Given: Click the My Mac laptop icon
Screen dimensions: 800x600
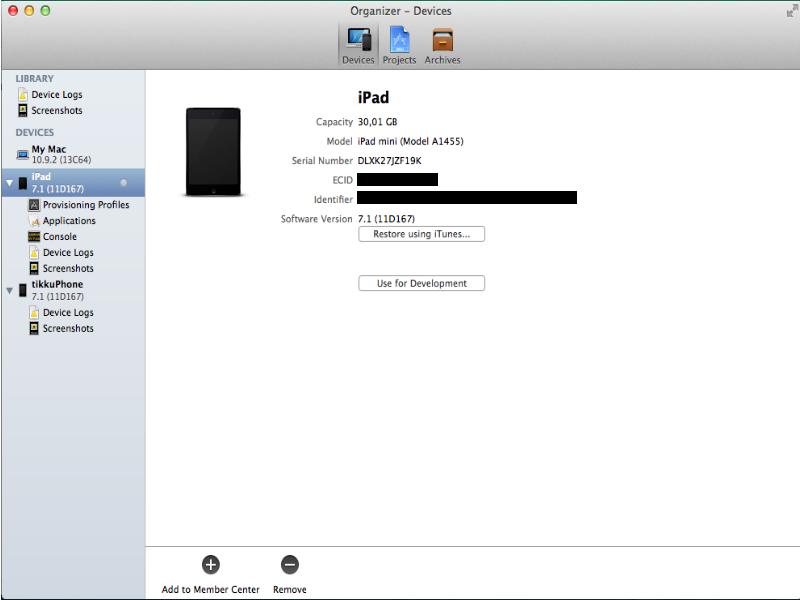Looking at the screenshot, I should click(x=22, y=154).
